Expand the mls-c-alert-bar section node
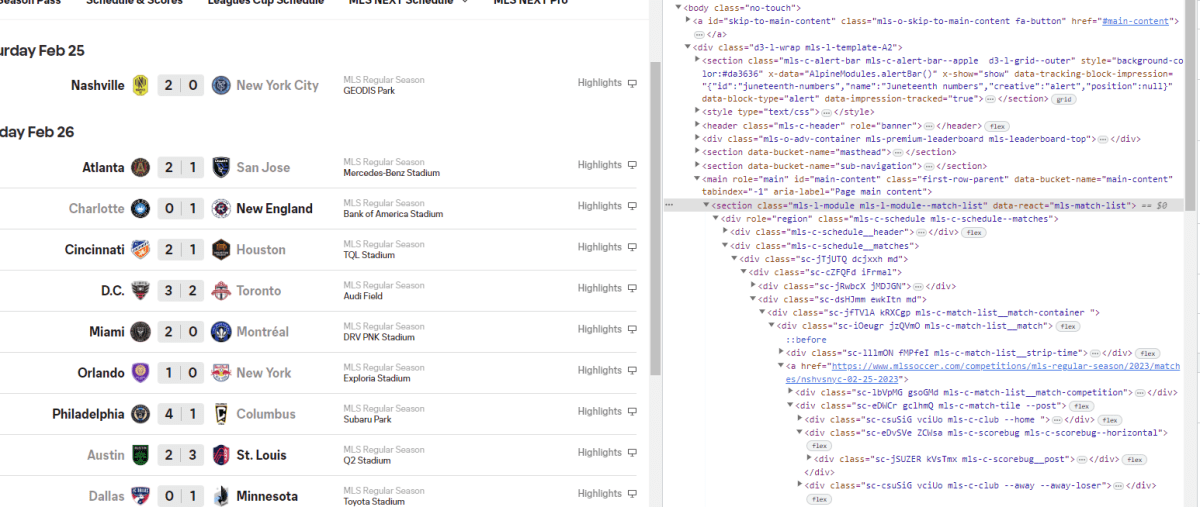The height and width of the screenshot is (507, 1200). tap(696, 60)
